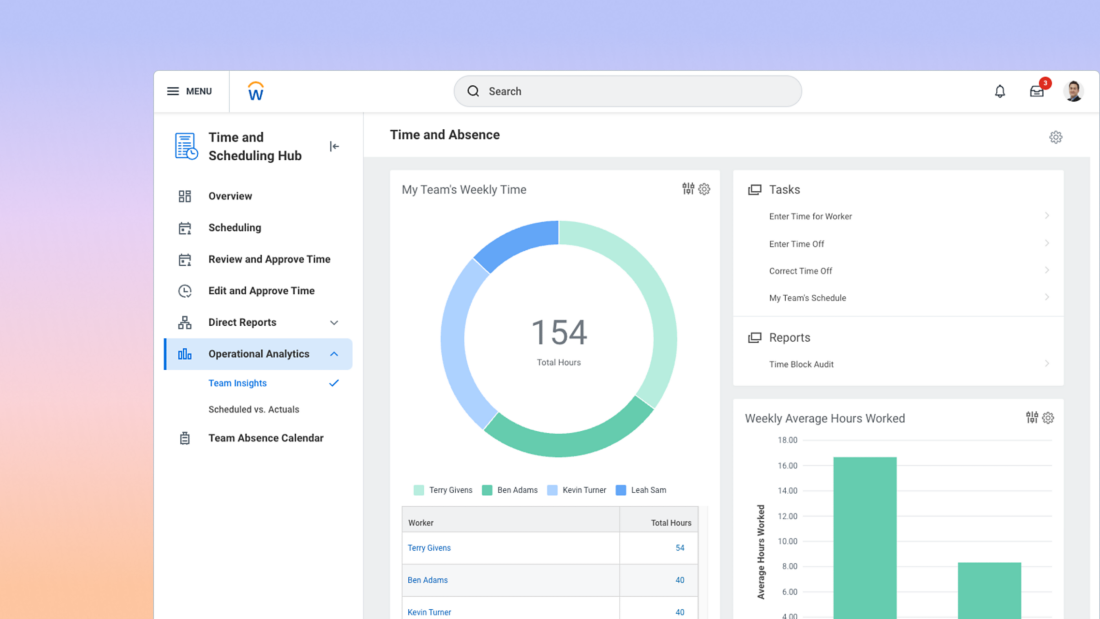Select Scheduled vs. Actuals in sidebar
This screenshot has height=619, width=1100.
pos(254,409)
